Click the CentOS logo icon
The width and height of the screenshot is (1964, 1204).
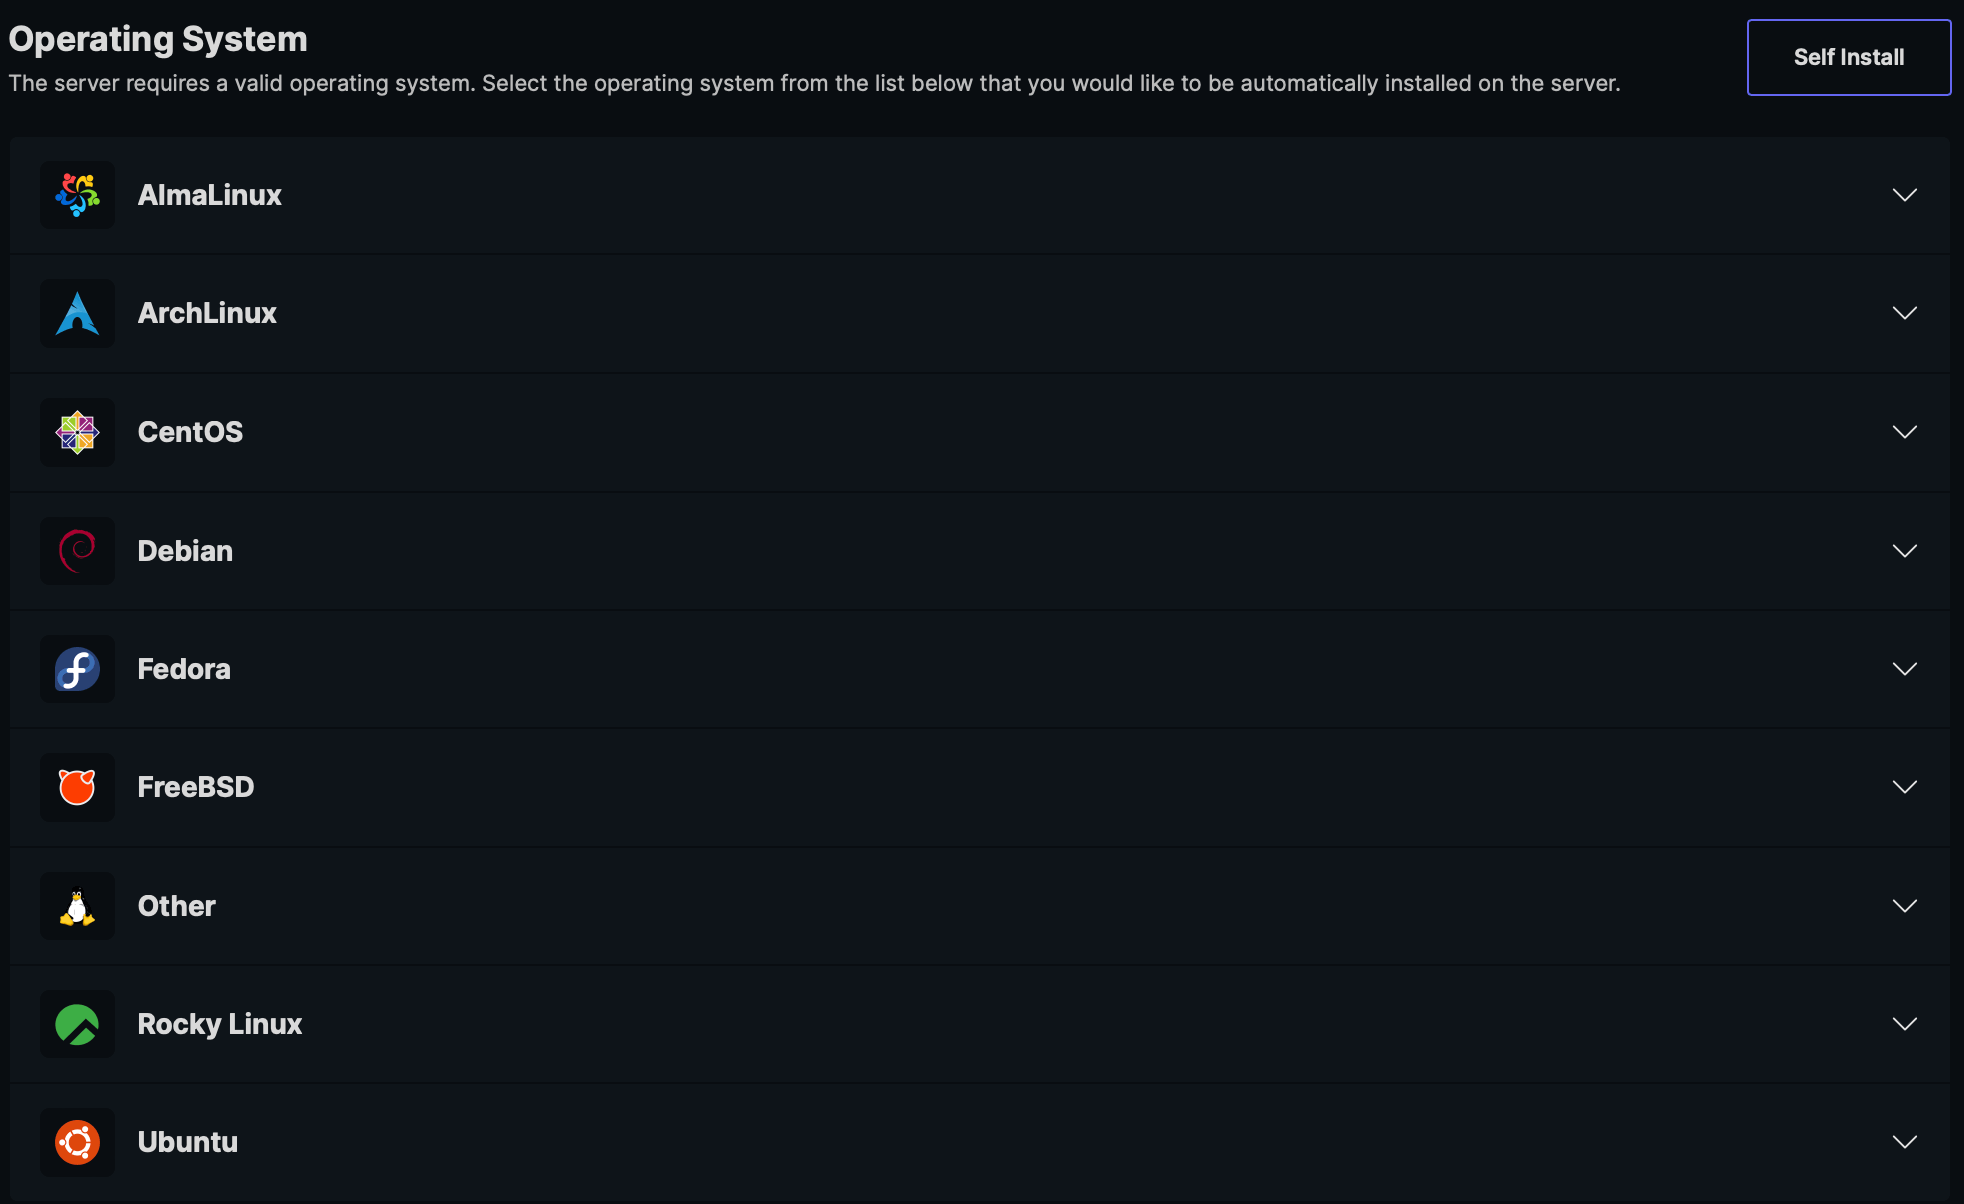click(x=77, y=432)
